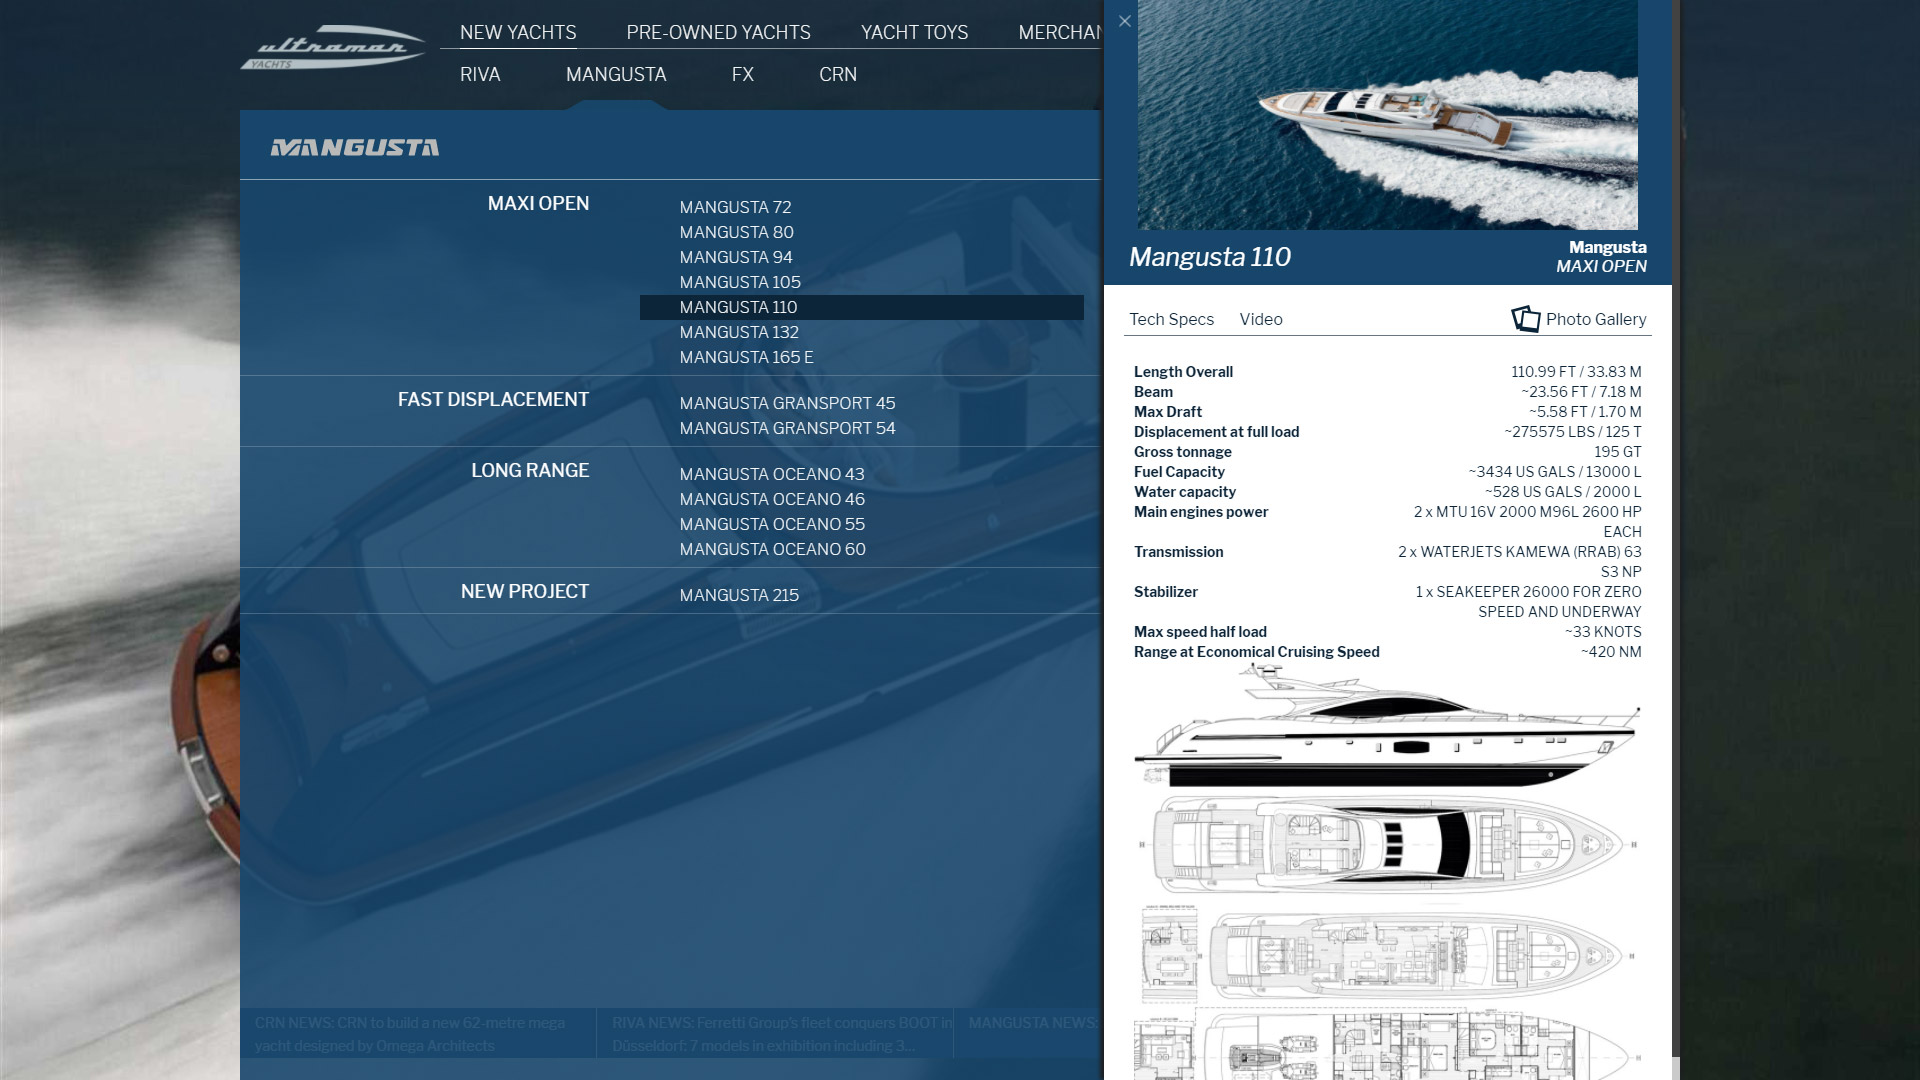Open the New Yachts menu
The height and width of the screenshot is (1080, 1920).
(x=518, y=32)
